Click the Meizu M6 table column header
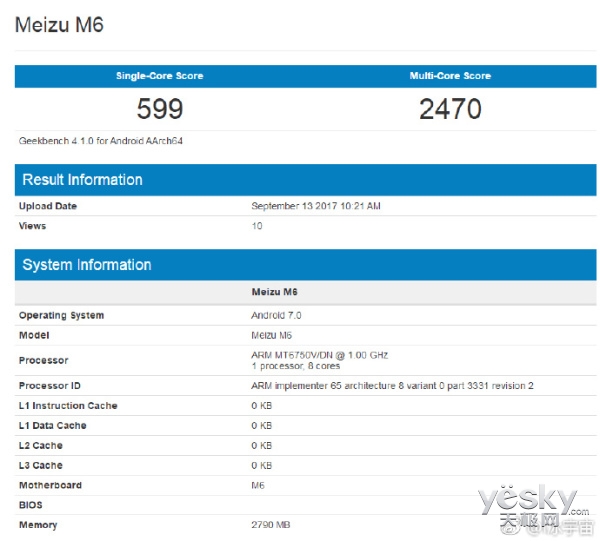 (274, 292)
